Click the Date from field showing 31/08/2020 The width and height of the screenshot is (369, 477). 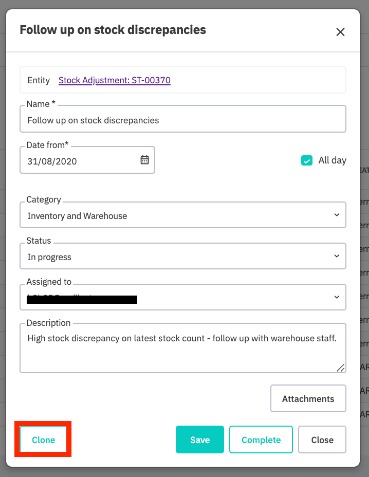tap(87, 160)
